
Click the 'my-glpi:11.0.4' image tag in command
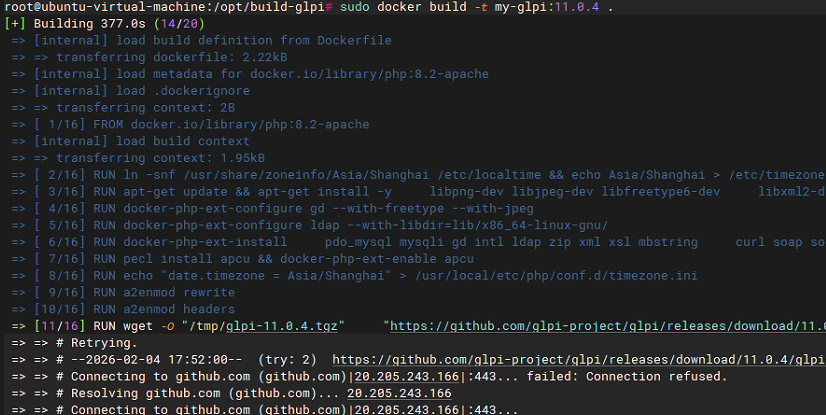click(547, 7)
